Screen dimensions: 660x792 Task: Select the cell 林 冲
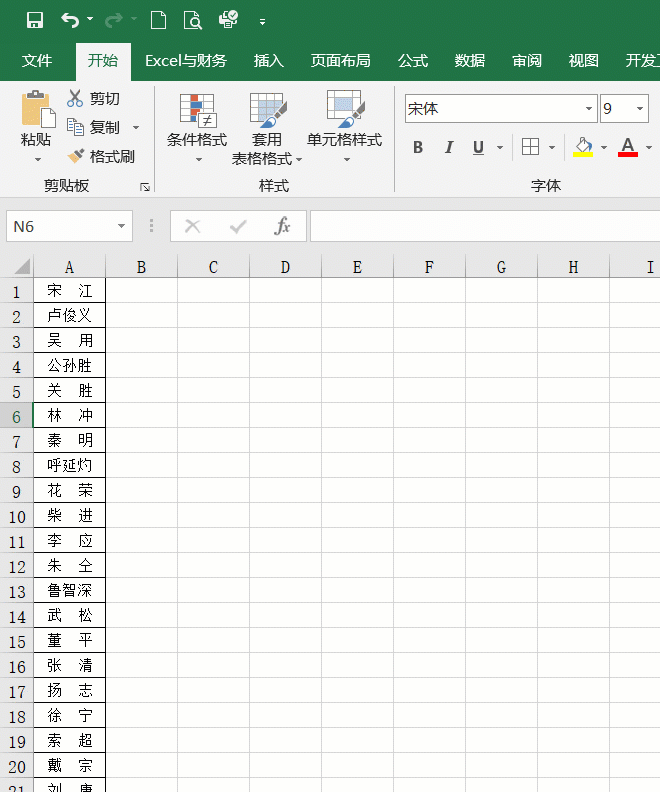pos(69,415)
